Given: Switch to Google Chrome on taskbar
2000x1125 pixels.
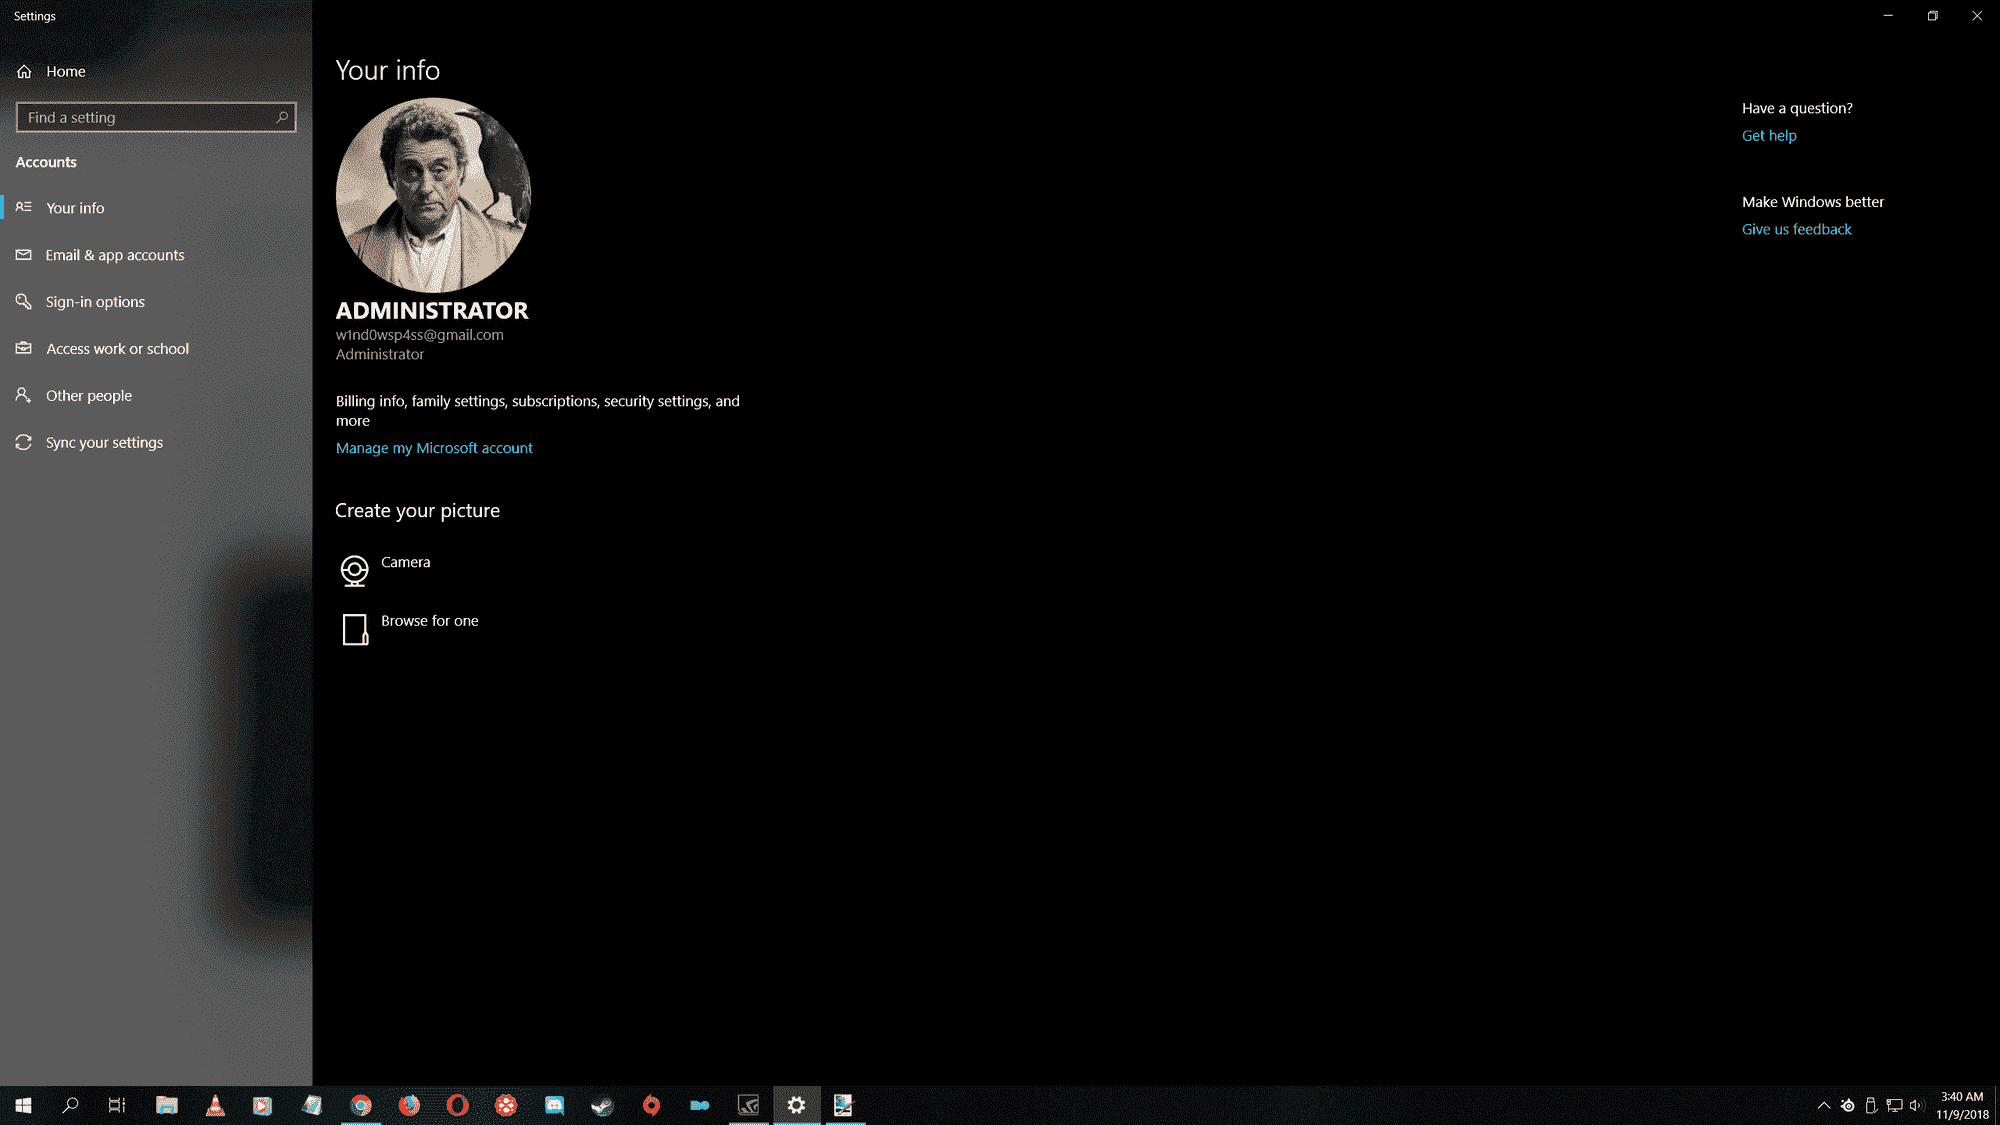Looking at the screenshot, I should click(x=361, y=1105).
